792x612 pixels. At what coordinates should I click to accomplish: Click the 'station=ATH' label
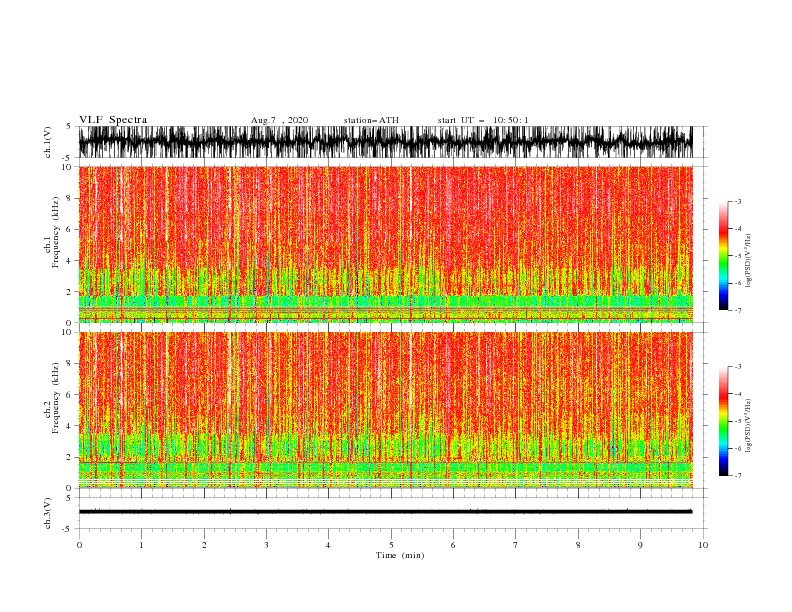coord(371,120)
